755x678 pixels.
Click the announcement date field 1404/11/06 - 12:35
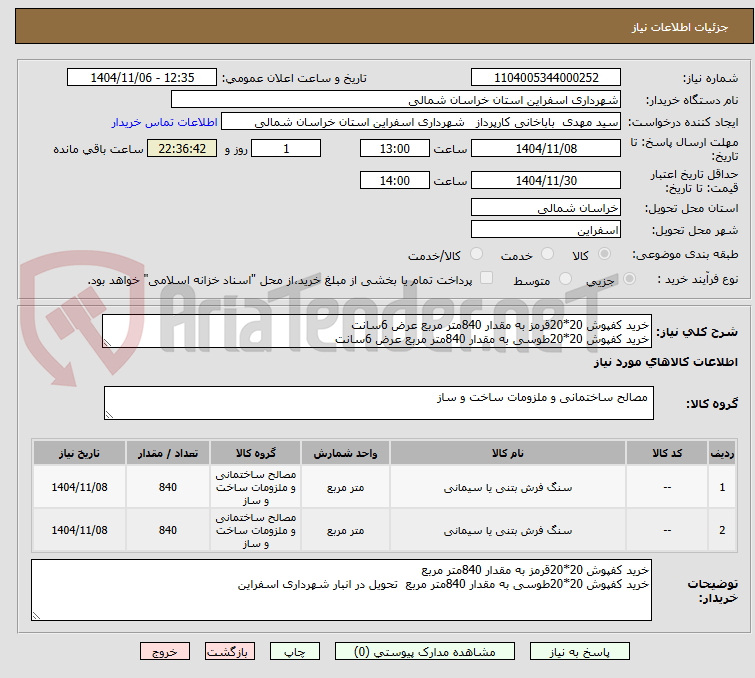(x=142, y=78)
